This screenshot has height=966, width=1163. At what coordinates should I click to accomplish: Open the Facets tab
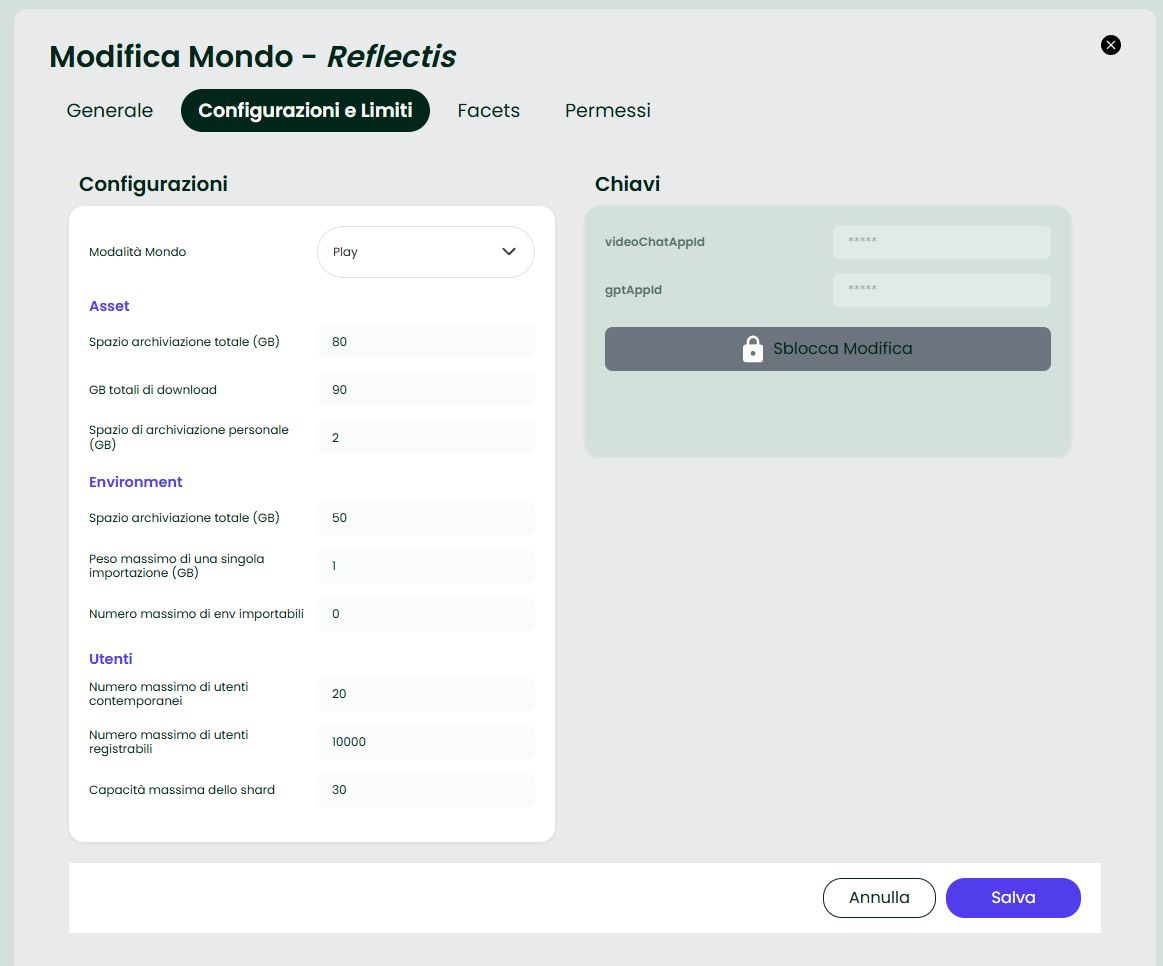[488, 111]
